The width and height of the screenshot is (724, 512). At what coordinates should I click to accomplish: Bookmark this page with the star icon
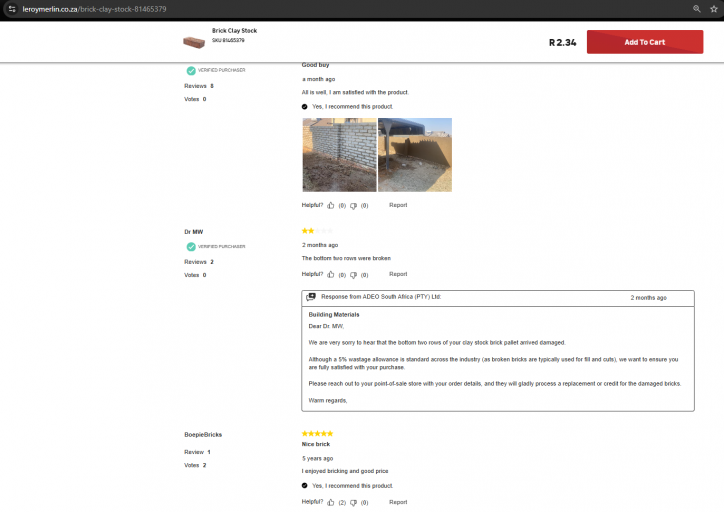tap(713, 9)
